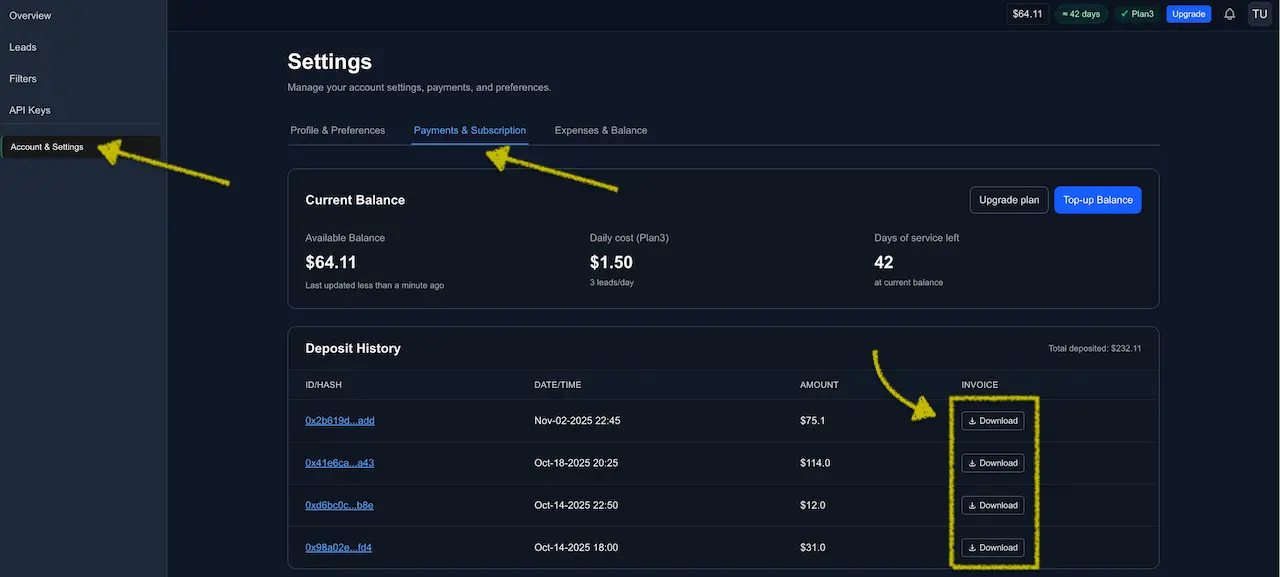Open the Expenses & Balance tab
Viewport: 1280px width, 577px height.
[x=599, y=130]
